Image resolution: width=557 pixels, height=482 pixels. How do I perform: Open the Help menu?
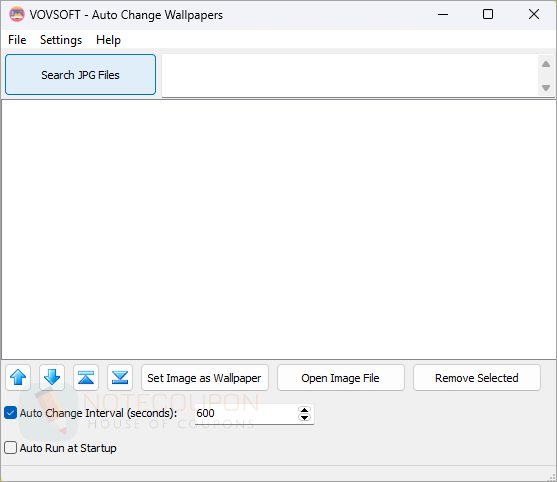coord(108,40)
